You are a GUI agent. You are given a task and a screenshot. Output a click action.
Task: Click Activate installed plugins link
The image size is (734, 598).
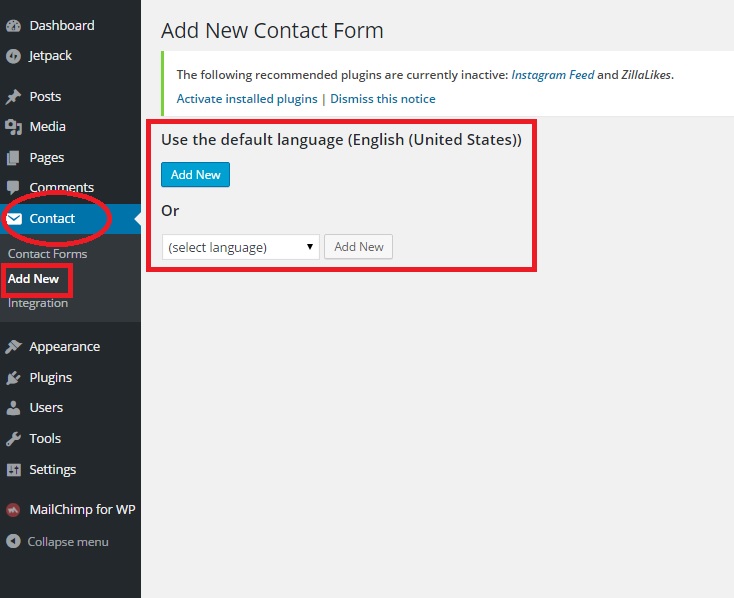[x=247, y=99]
